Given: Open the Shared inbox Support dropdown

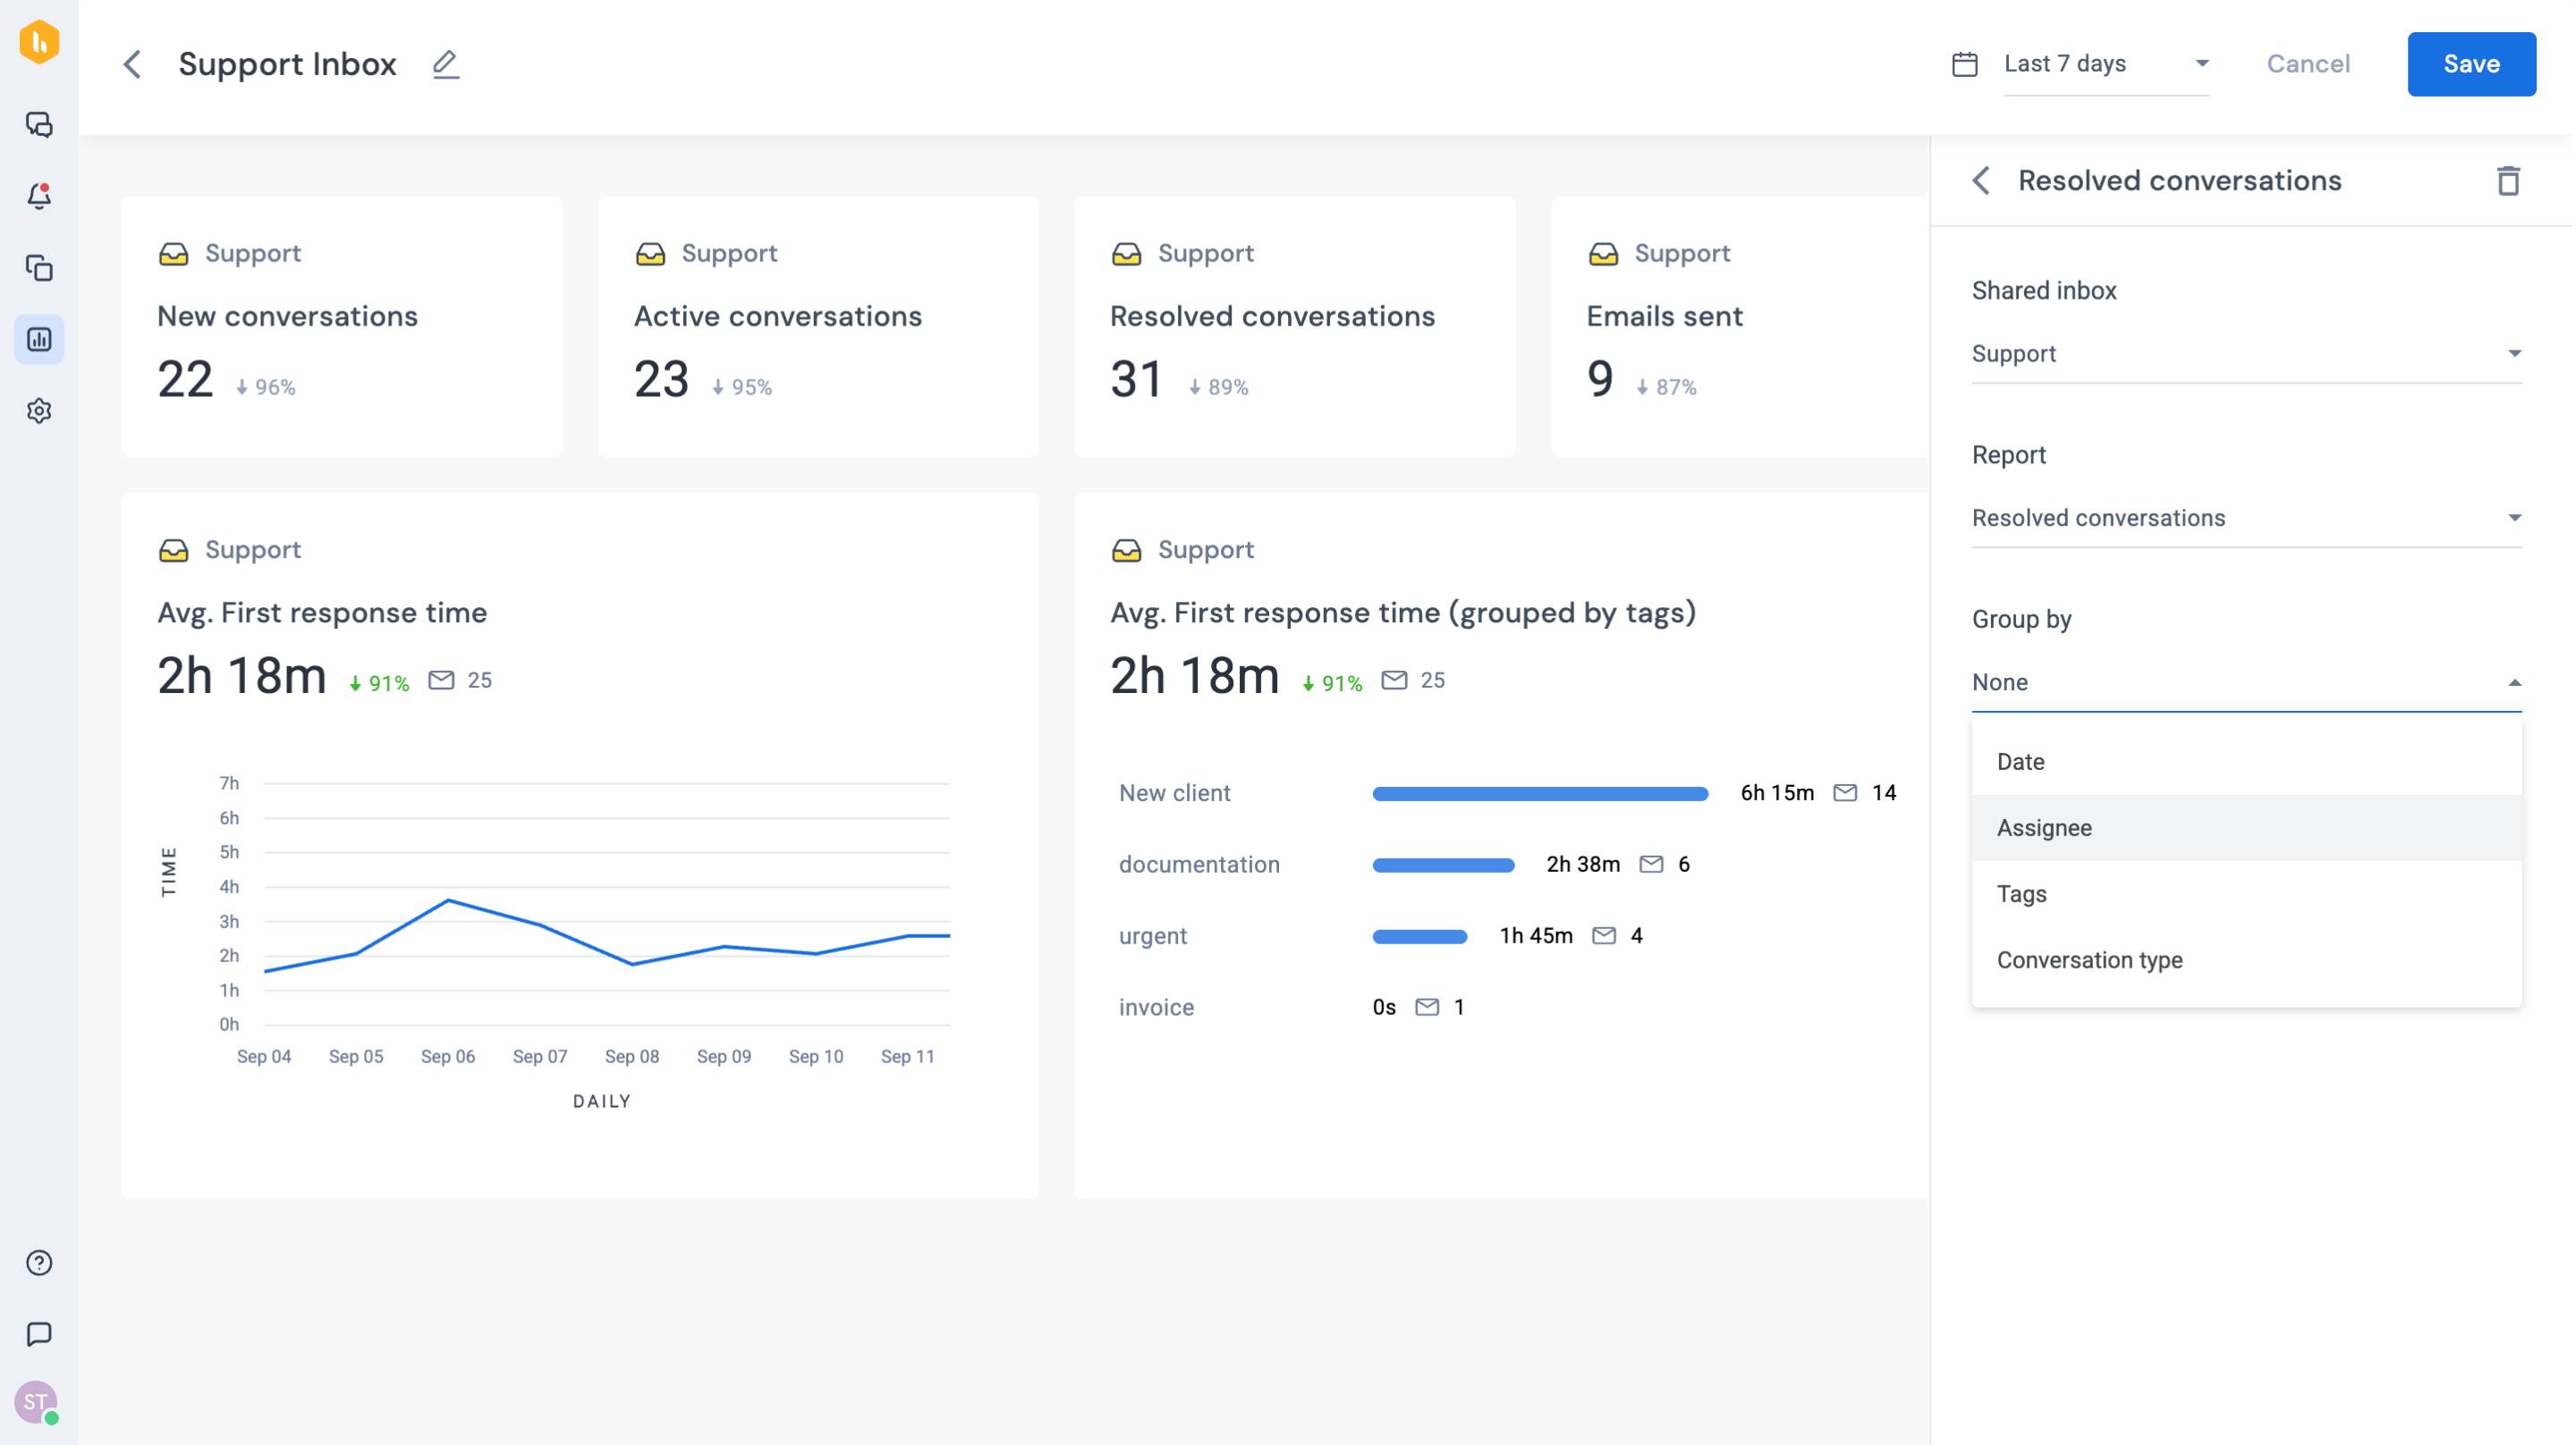Looking at the screenshot, I should click(2245, 354).
